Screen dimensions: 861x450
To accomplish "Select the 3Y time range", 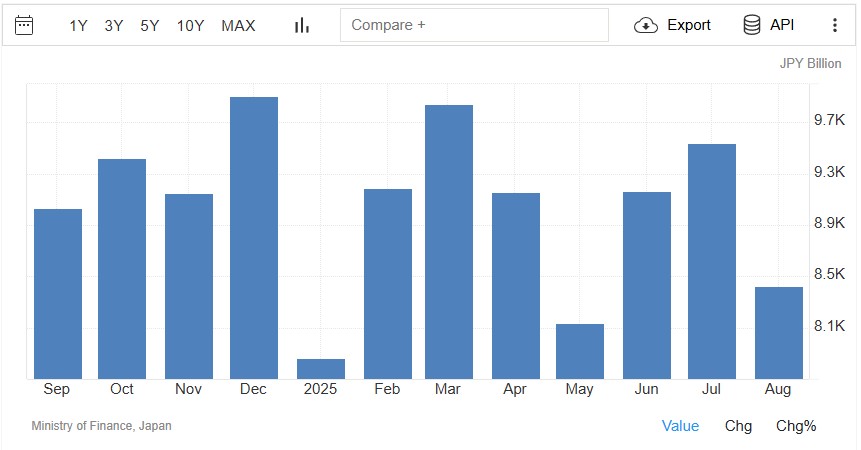I will tap(114, 25).
